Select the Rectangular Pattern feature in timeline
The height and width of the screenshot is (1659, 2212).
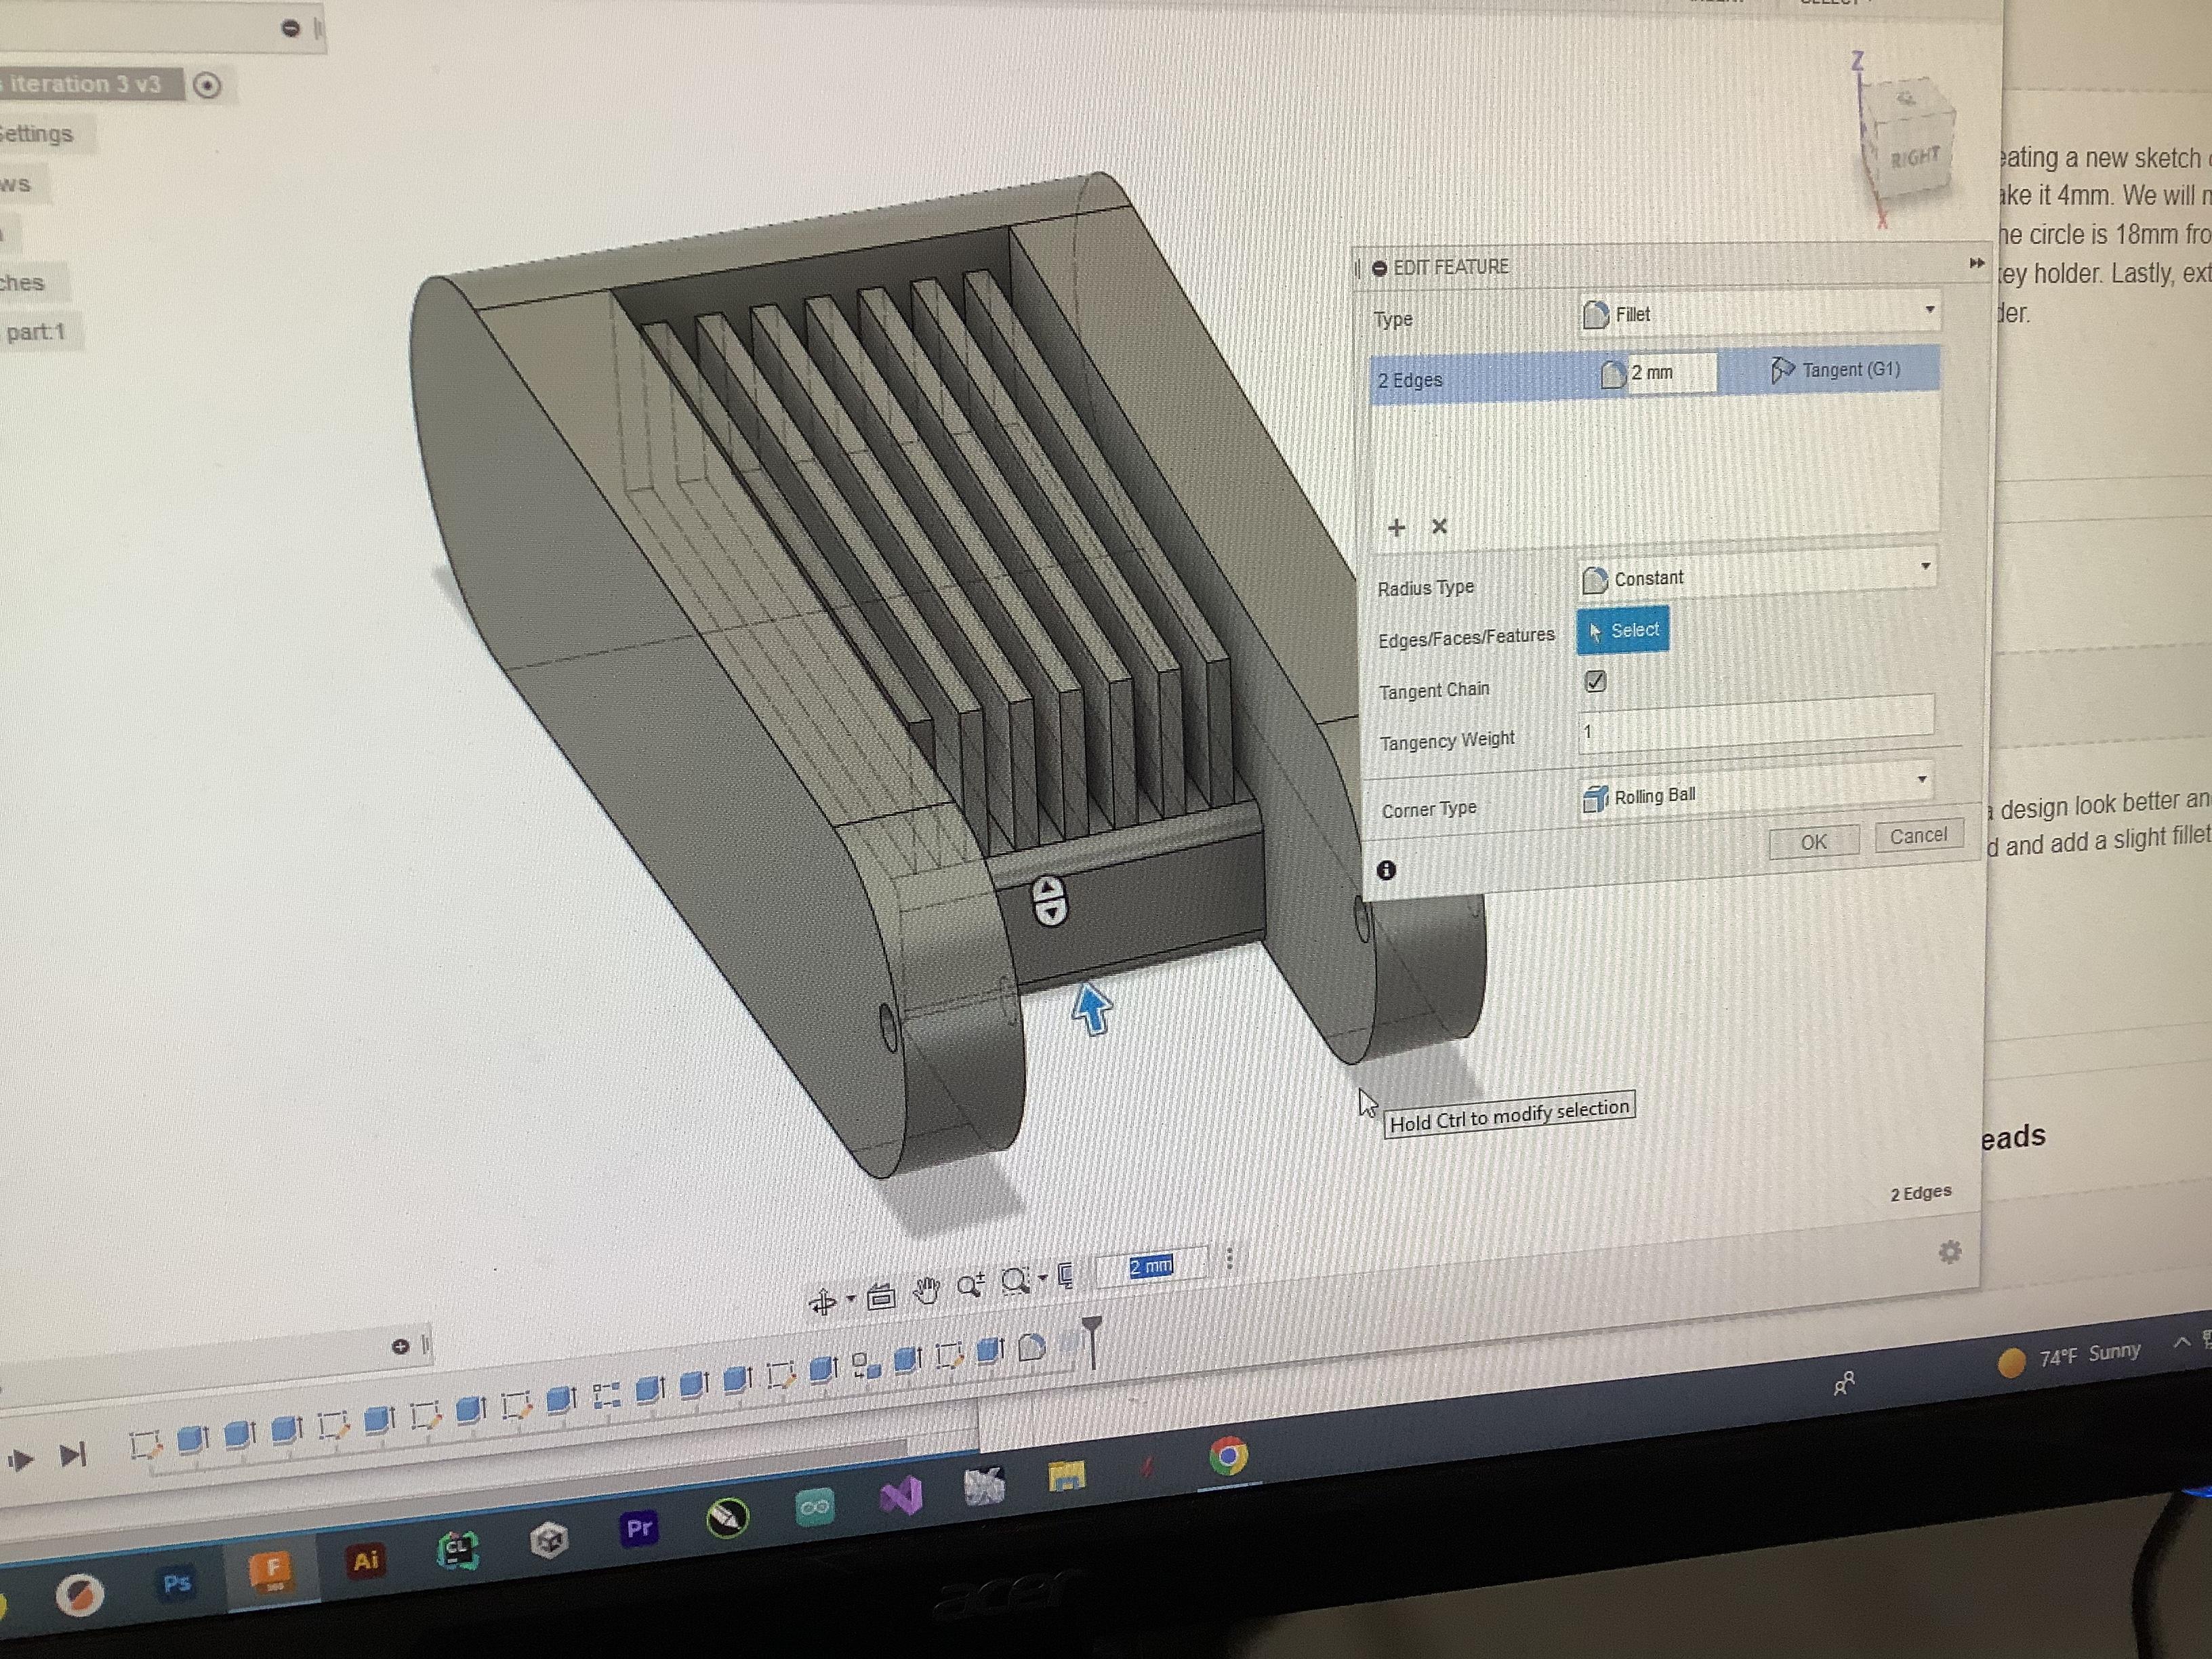pos(606,1396)
